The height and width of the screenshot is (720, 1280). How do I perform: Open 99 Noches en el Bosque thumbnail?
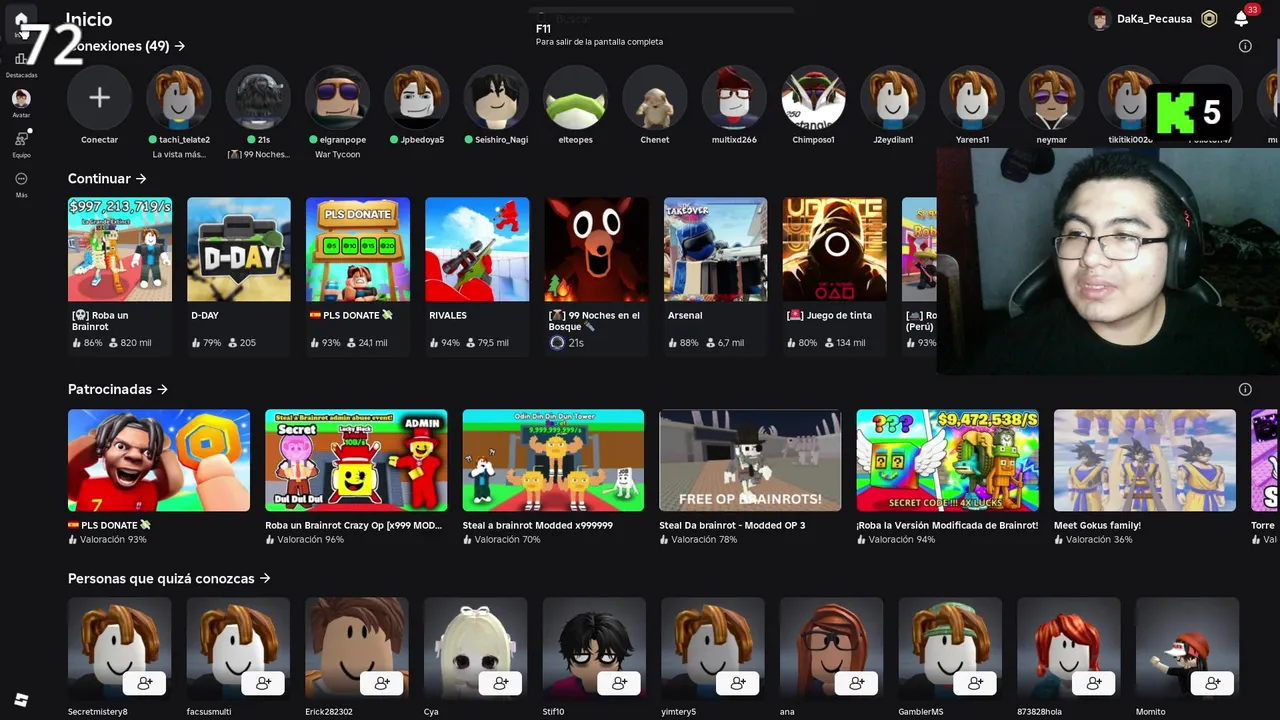pos(596,249)
